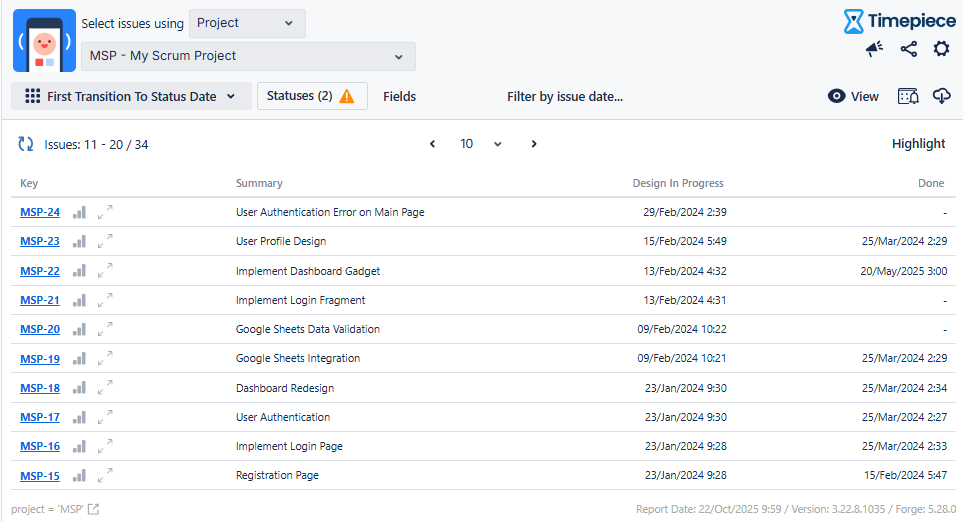Open the announcements megaphone icon
Image resolution: width=963 pixels, height=522 pixels.
(875, 49)
